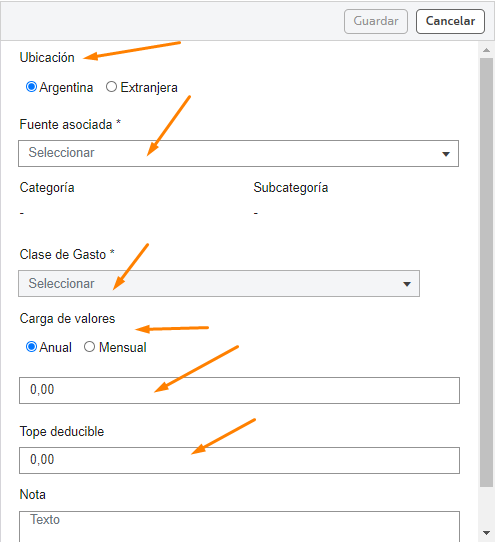Click the Clase de Gasto arrow icon
This screenshot has width=504, height=542.
pyautogui.click(x=407, y=284)
